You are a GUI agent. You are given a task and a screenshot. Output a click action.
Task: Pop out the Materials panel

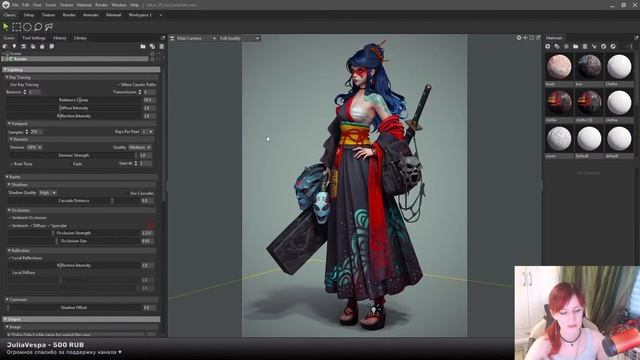pyautogui.click(x=636, y=38)
